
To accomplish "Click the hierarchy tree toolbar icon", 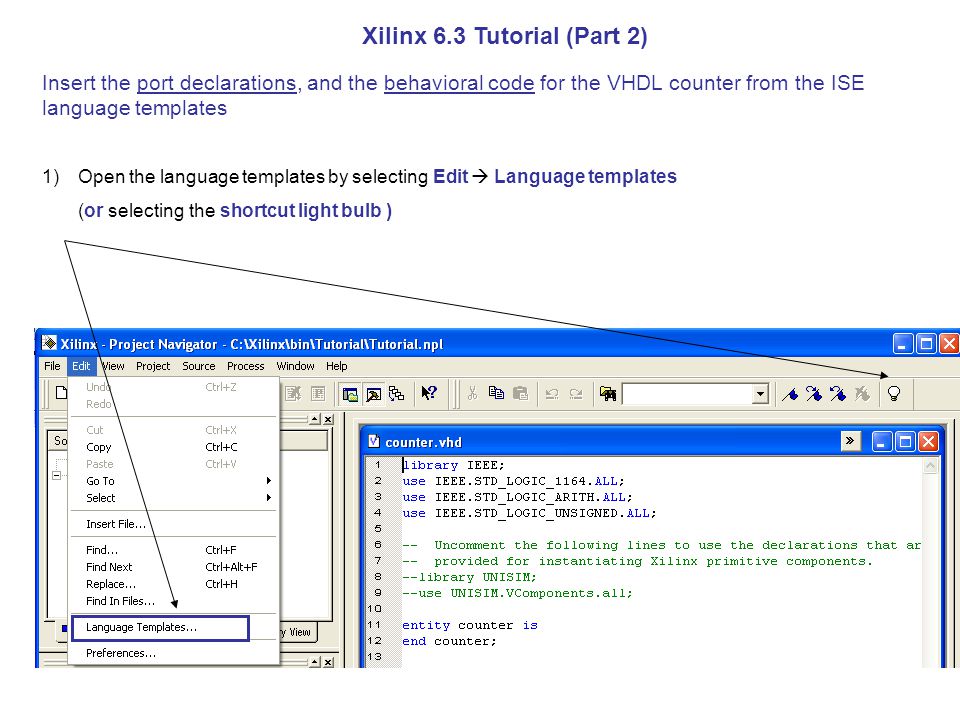I will 397,394.
